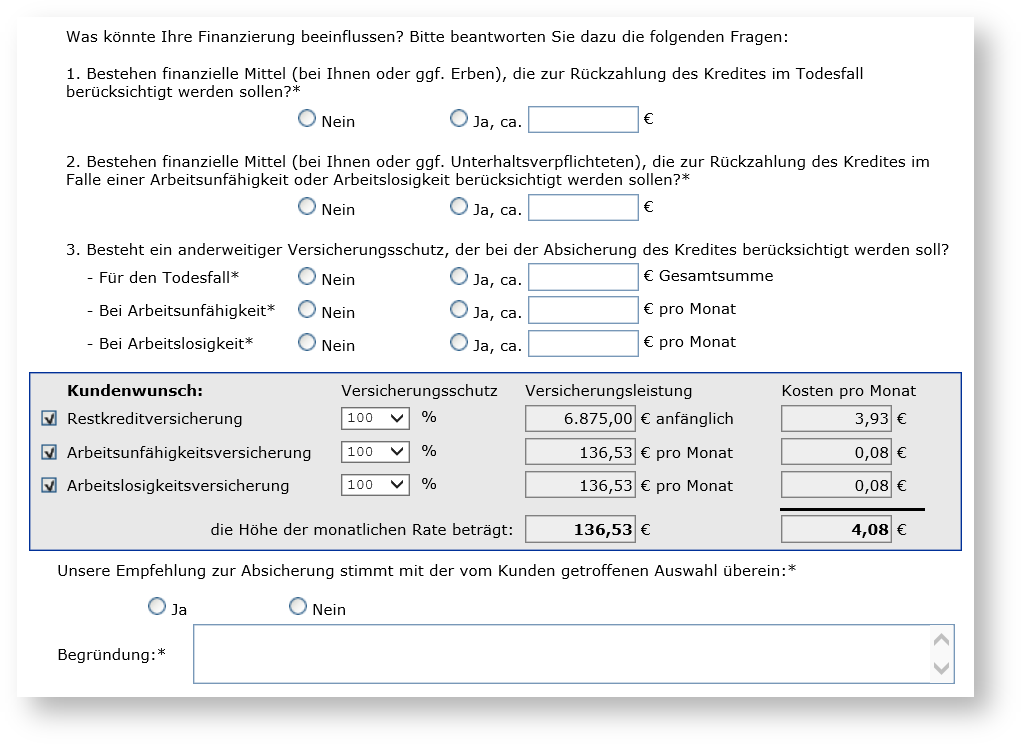Screen dimensions: 1022x745
Task: Open Arbeitslosigkeitsversicherung percentage dropdown
Action: point(375,485)
